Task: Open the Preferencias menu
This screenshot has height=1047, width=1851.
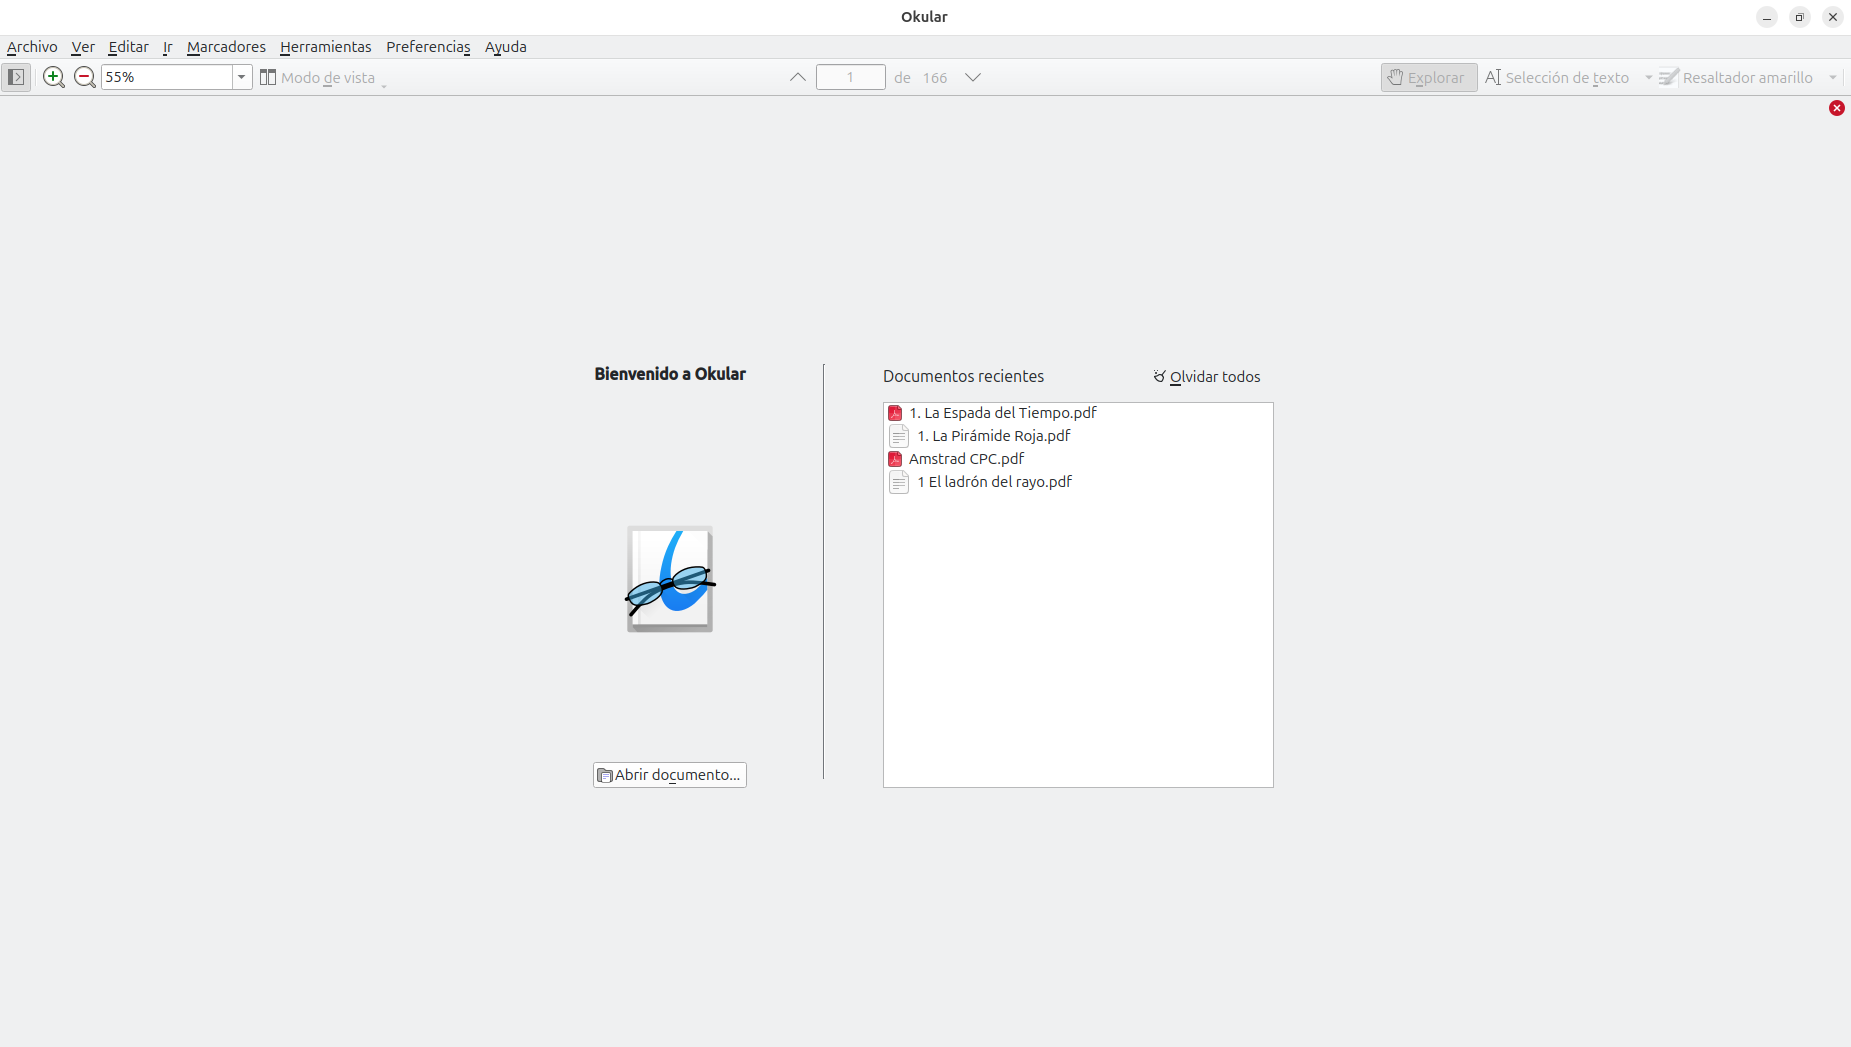Action: (428, 47)
